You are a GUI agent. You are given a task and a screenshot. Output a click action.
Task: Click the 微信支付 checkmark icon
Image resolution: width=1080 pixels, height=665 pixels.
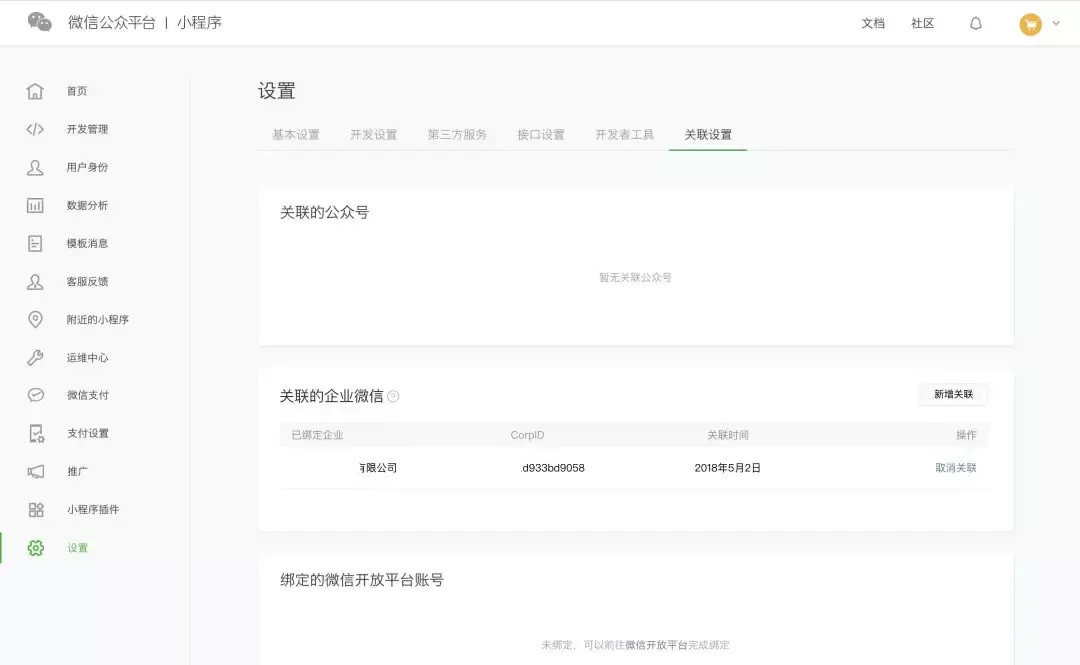[x=35, y=395]
